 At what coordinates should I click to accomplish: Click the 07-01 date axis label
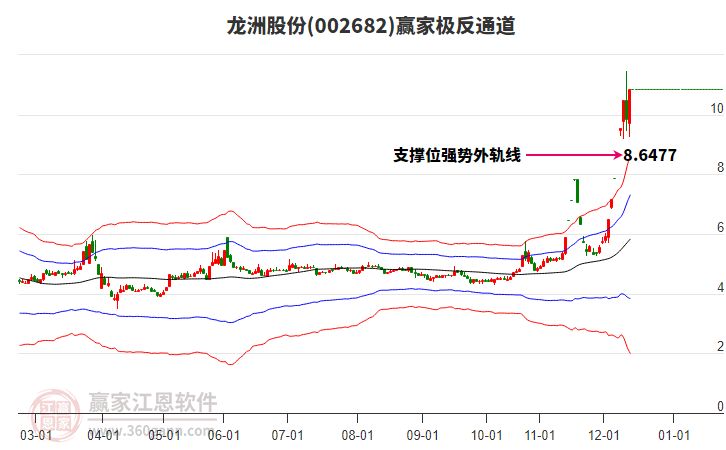pos(288,435)
